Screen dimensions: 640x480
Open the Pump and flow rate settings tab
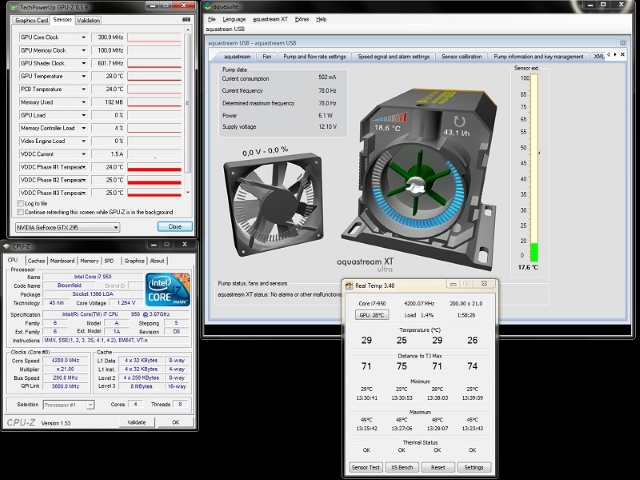click(x=316, y=57)
